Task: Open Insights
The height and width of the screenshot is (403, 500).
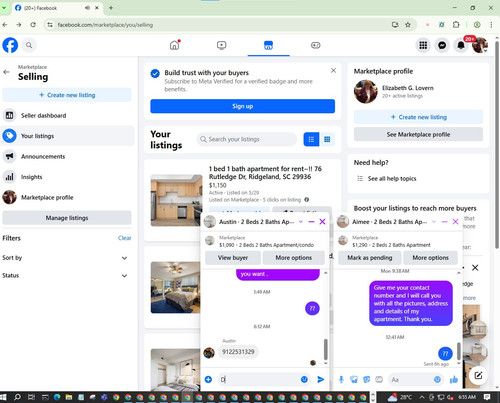Action: pyautogui.click(x=67, y=177)
